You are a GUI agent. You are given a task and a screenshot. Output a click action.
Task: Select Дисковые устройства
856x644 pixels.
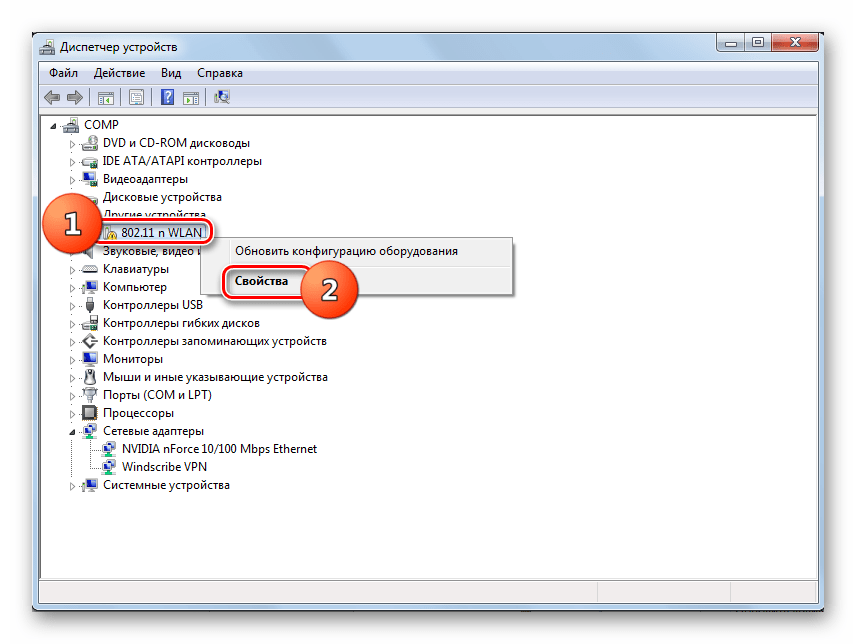[x=162, y=197]
